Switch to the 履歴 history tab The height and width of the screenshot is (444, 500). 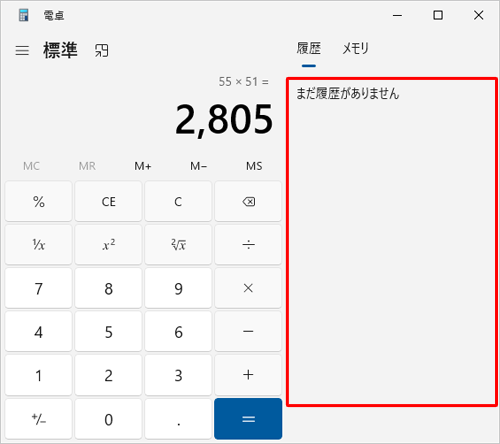point(309,49)
